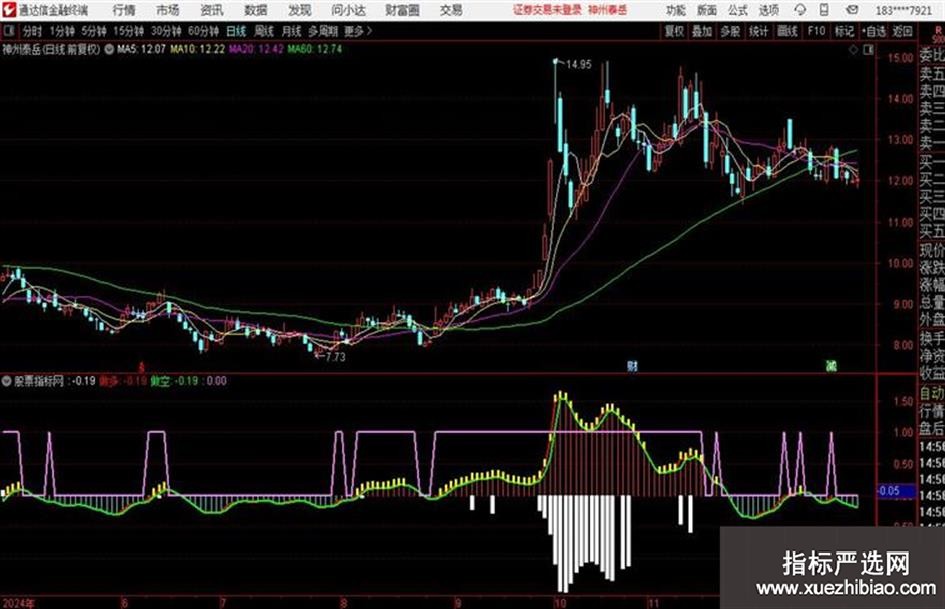
Task: Click the 7.73 low price label
Action: click(335, 356)
